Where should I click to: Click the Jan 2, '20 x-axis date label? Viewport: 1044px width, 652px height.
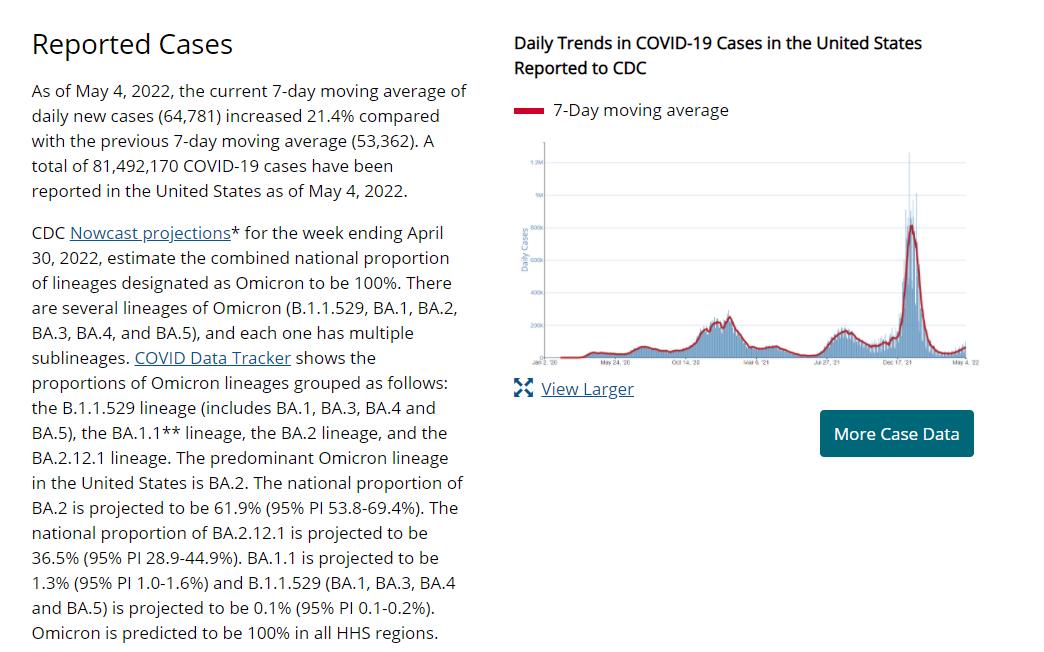click(545, 363)
